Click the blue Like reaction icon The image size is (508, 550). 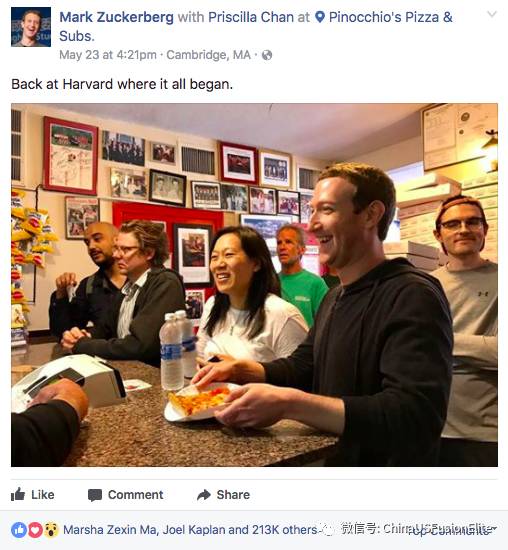(x=19, y=530)
